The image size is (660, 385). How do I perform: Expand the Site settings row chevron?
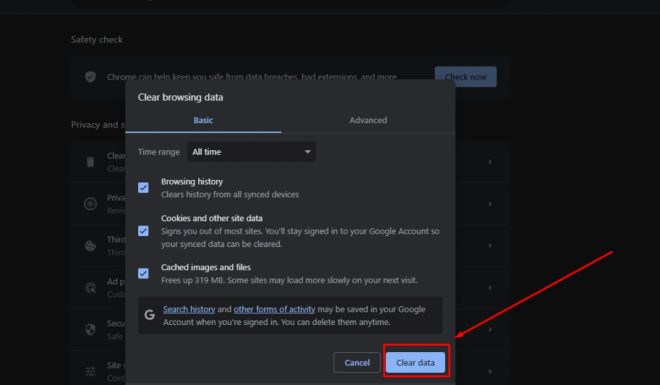490,371
